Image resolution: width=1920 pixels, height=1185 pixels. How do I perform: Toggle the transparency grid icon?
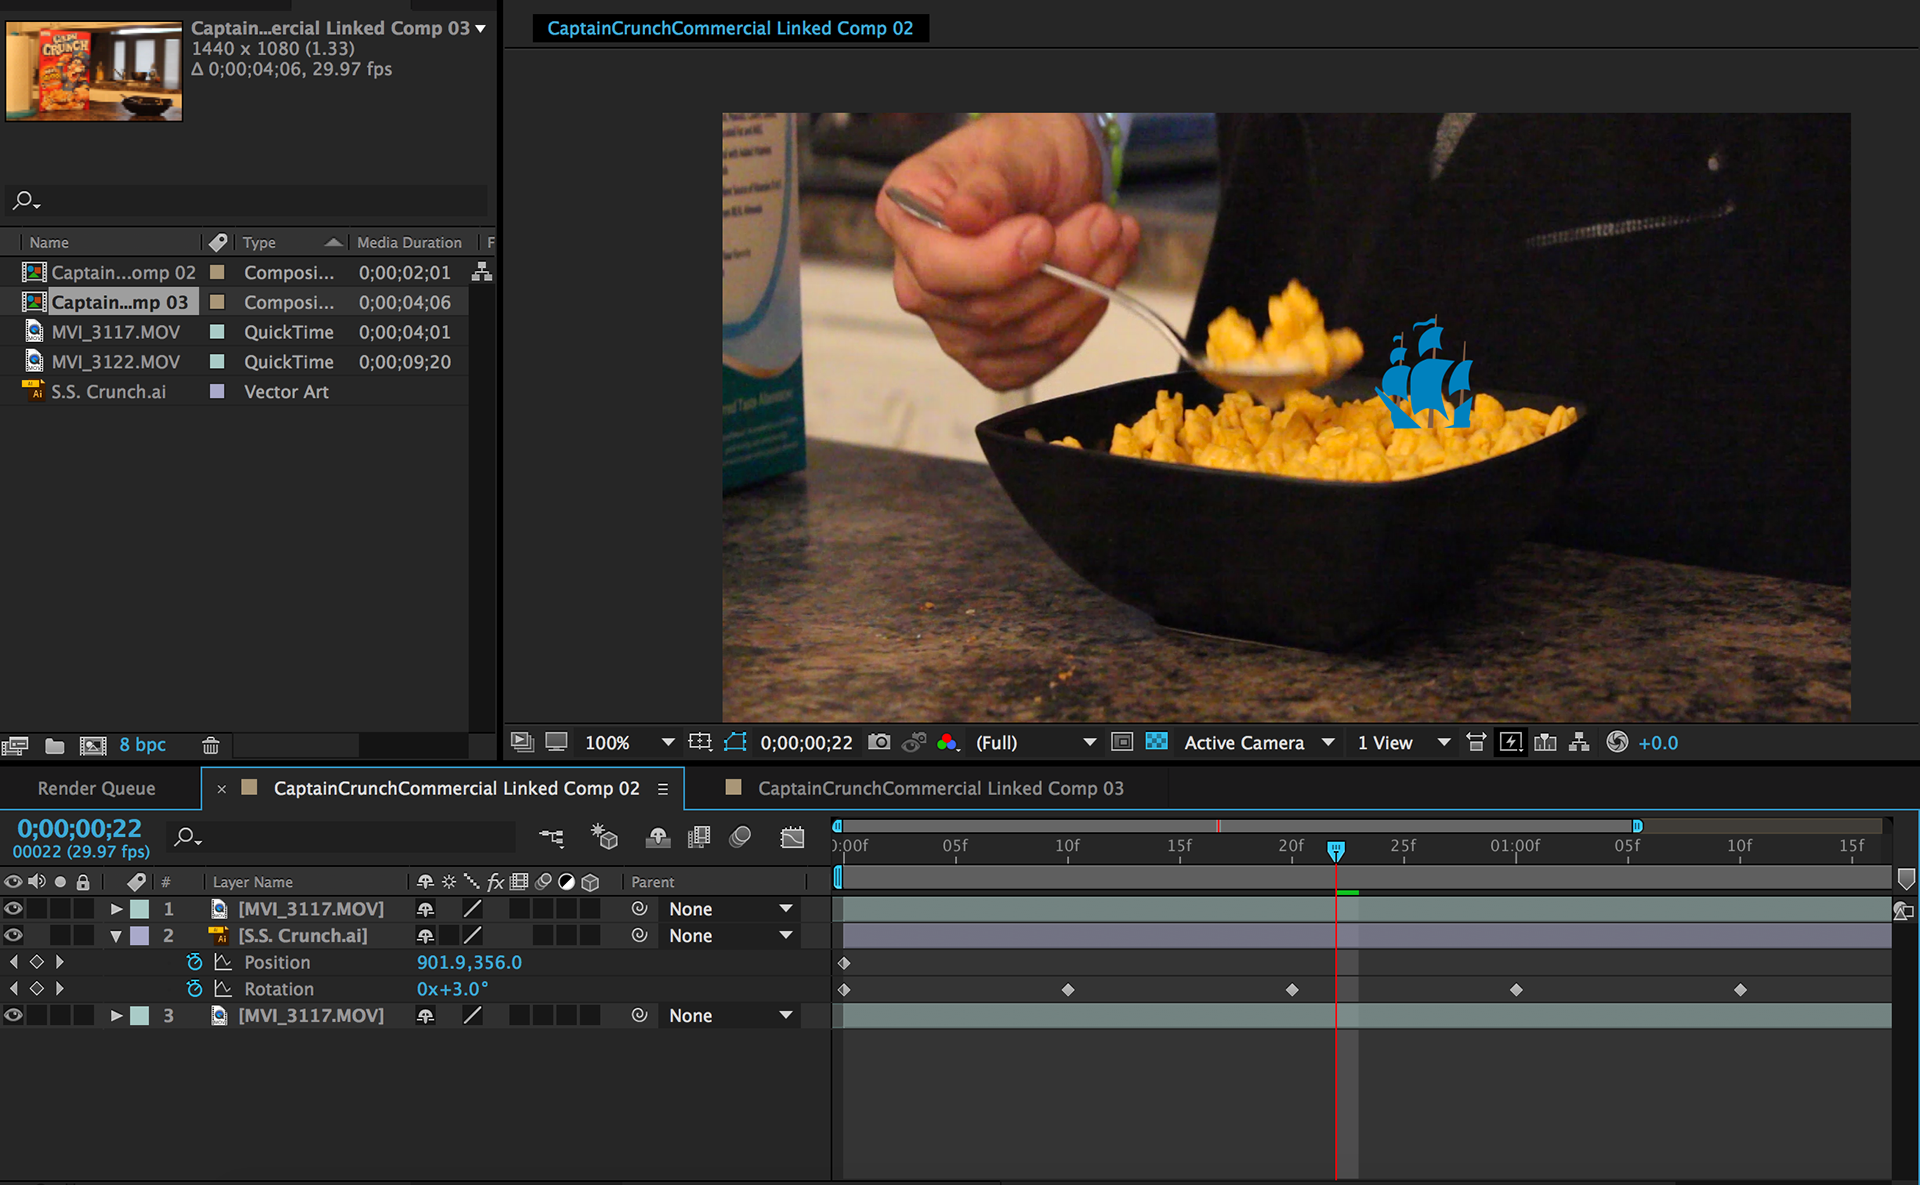(1156, 742)
